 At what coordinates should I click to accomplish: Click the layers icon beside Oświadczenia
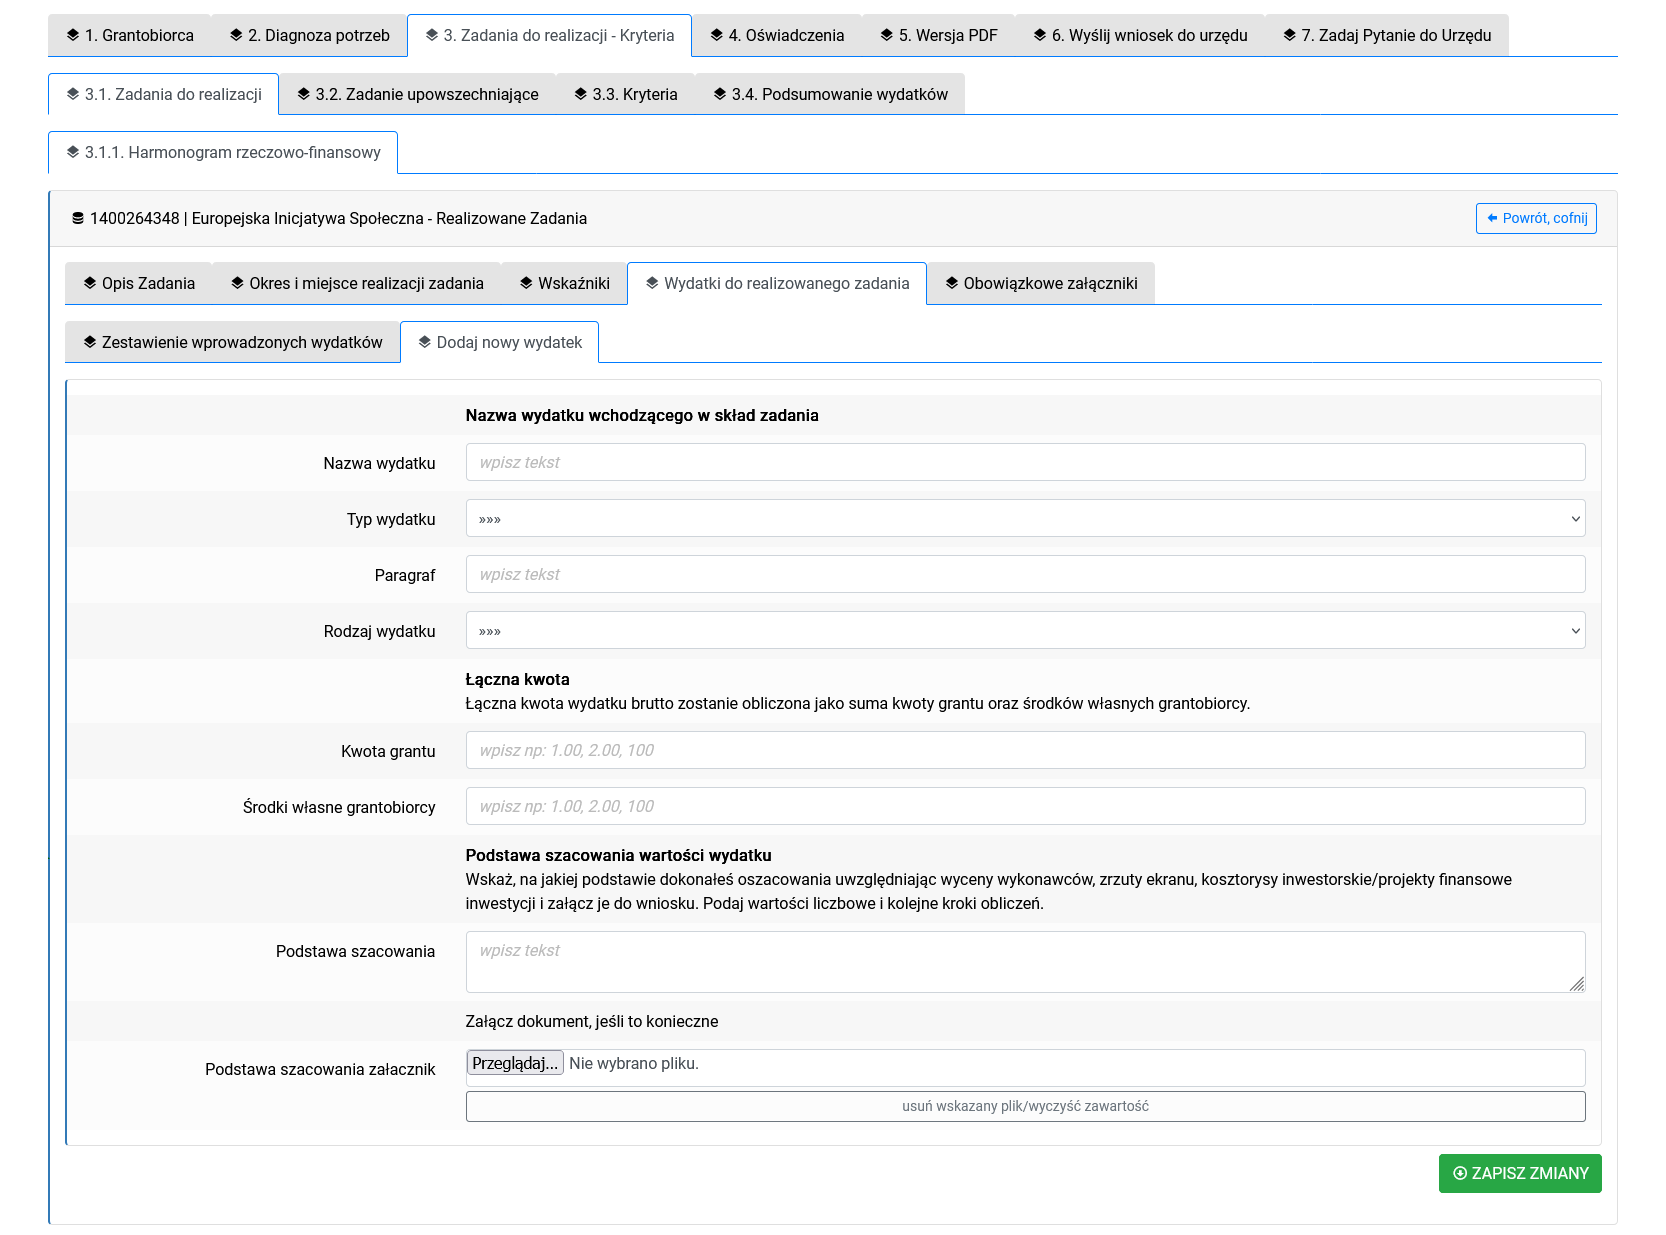click(716, 35)
